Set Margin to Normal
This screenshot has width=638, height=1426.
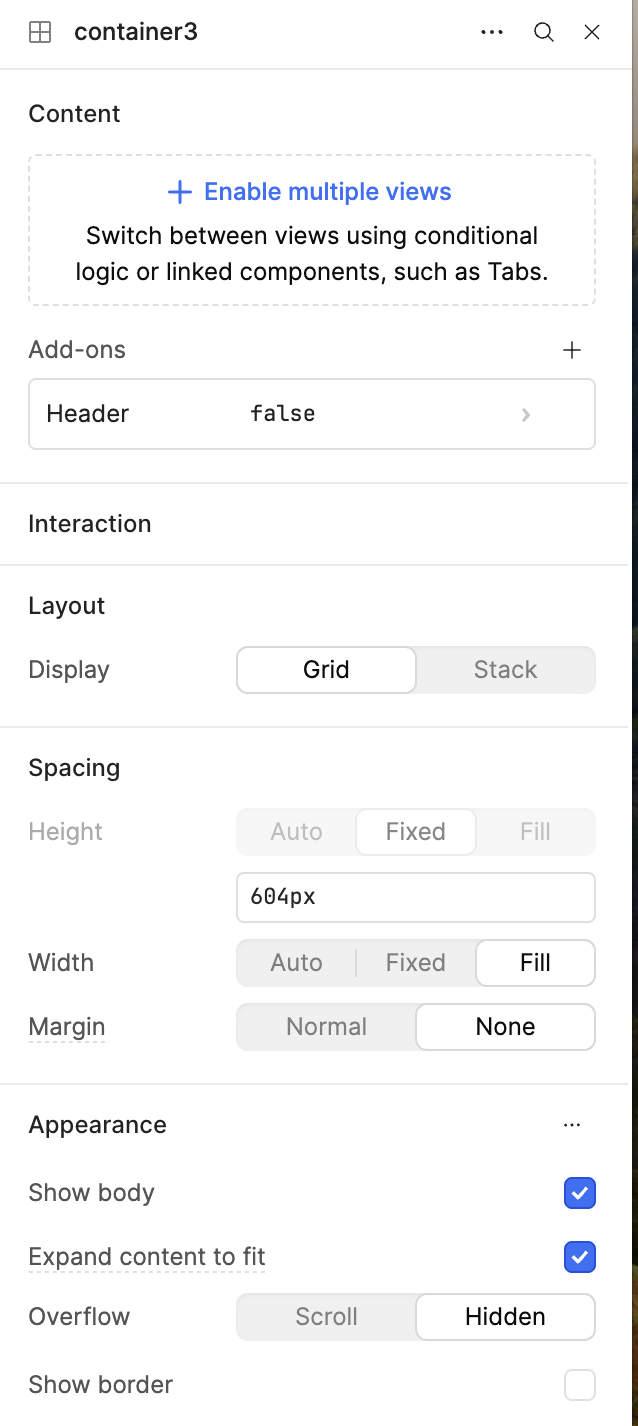click(326, 1027)
